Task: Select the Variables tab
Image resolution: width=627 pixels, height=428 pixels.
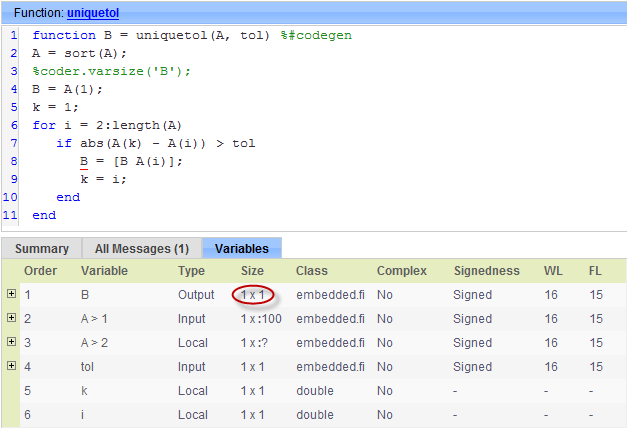Action: [x=242, y=248]
